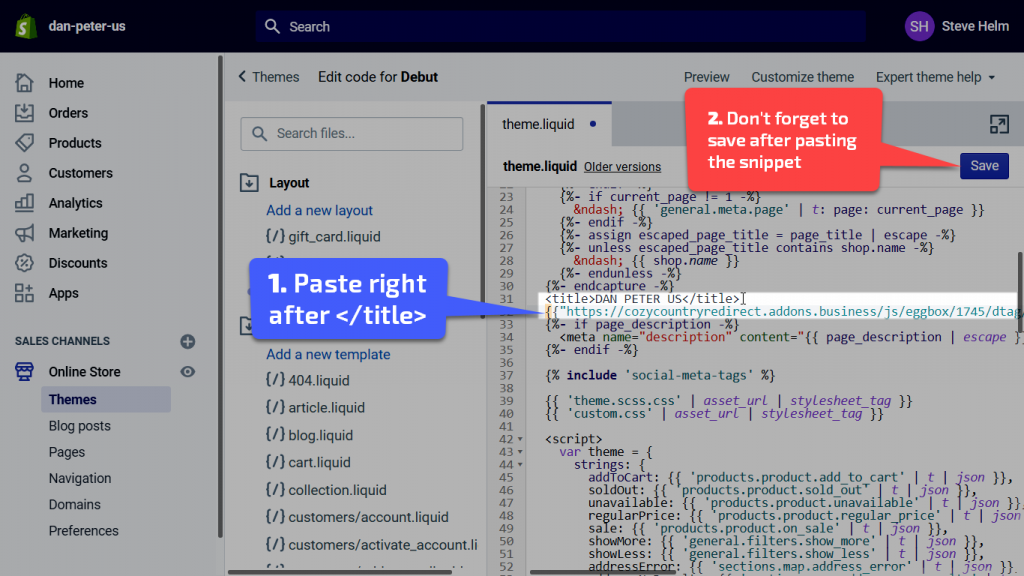Open blog.liquid template file

coord(310,435)
